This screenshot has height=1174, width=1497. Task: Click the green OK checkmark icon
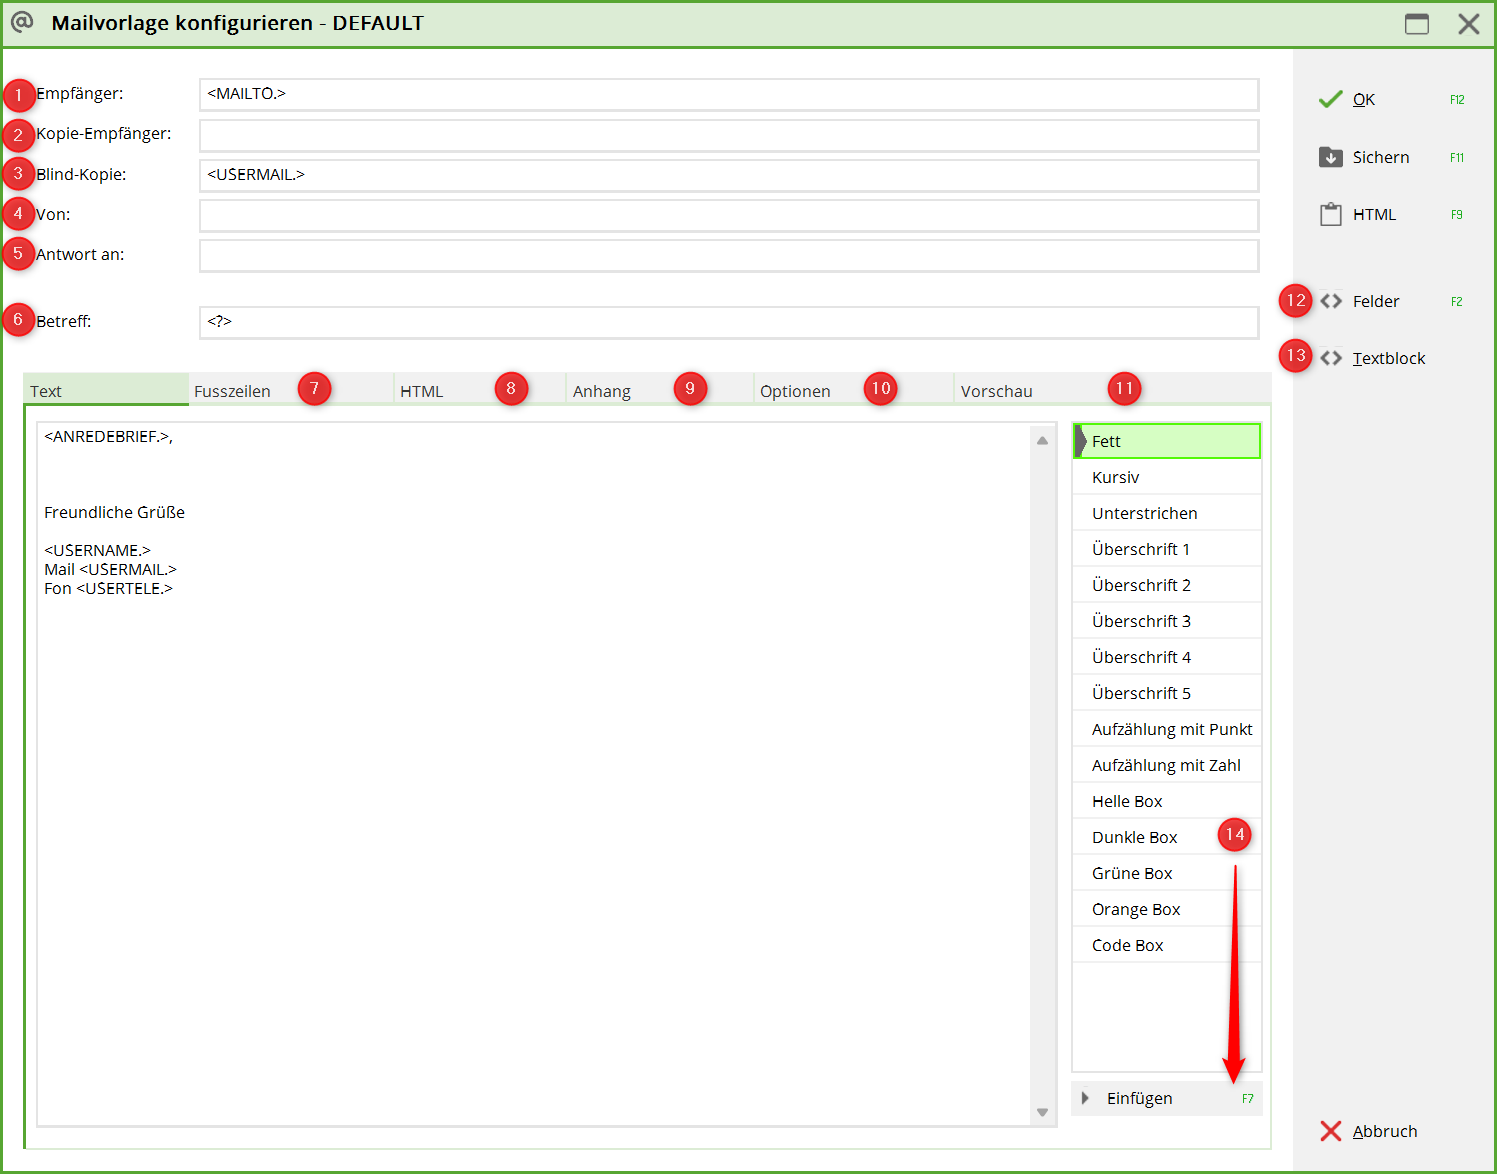[x=1330, y=99]
